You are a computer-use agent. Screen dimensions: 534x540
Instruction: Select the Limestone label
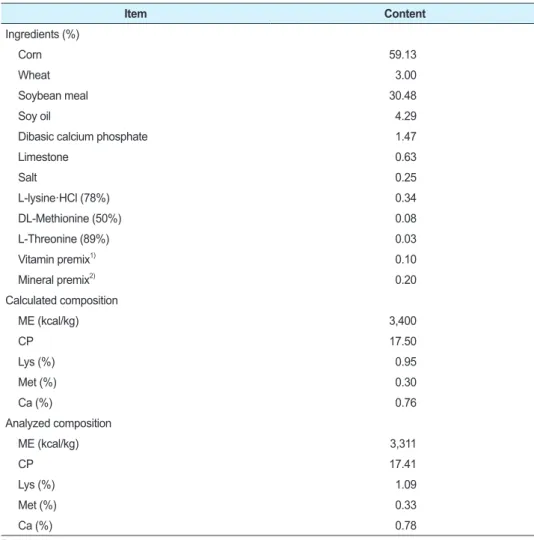pos(43,157)
